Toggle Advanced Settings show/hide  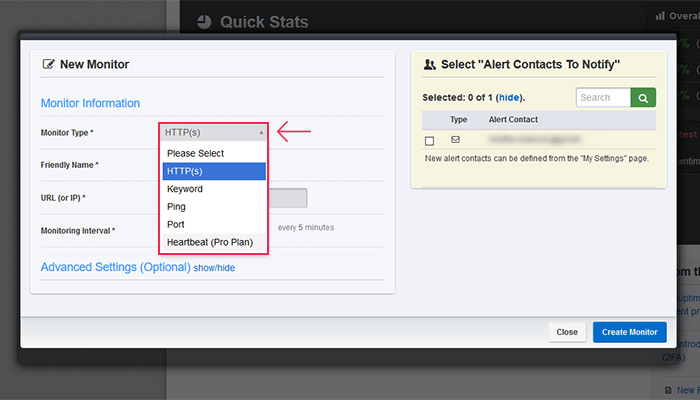click(214, 268)
